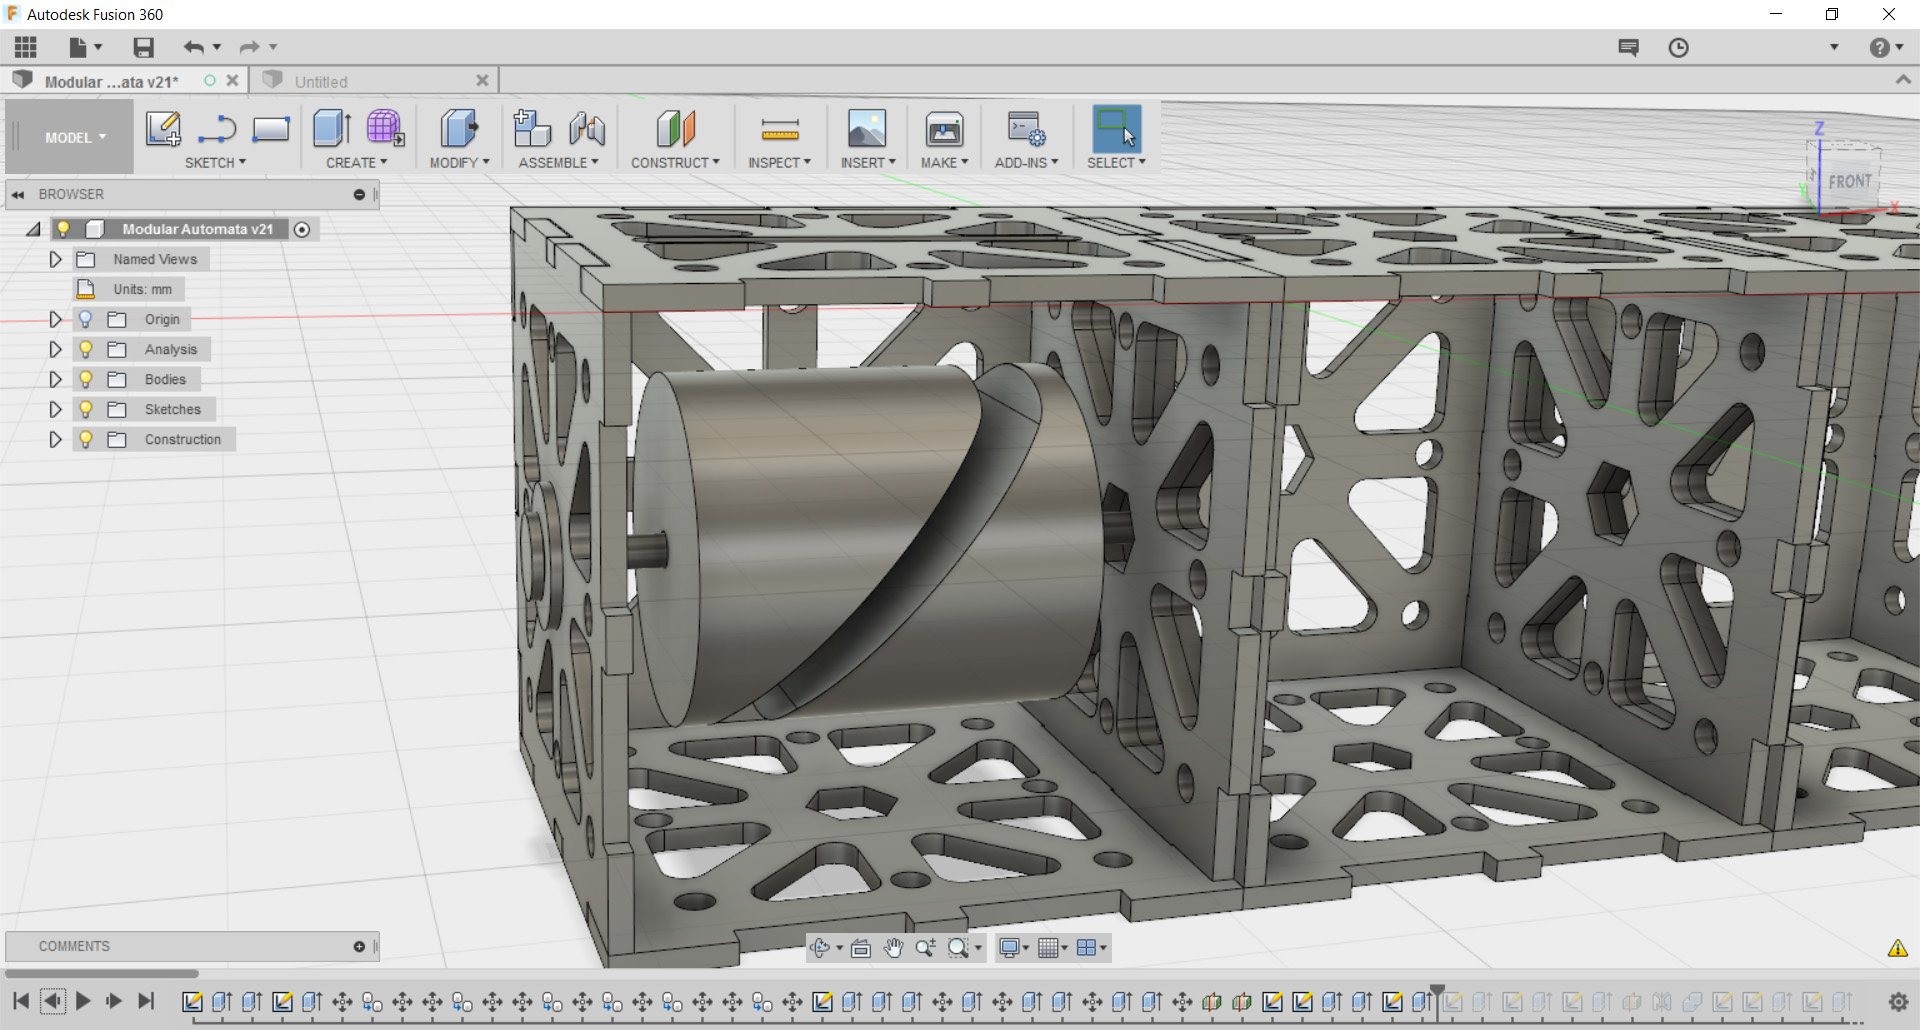Jump to the end of the timeline

(146, 1001)
